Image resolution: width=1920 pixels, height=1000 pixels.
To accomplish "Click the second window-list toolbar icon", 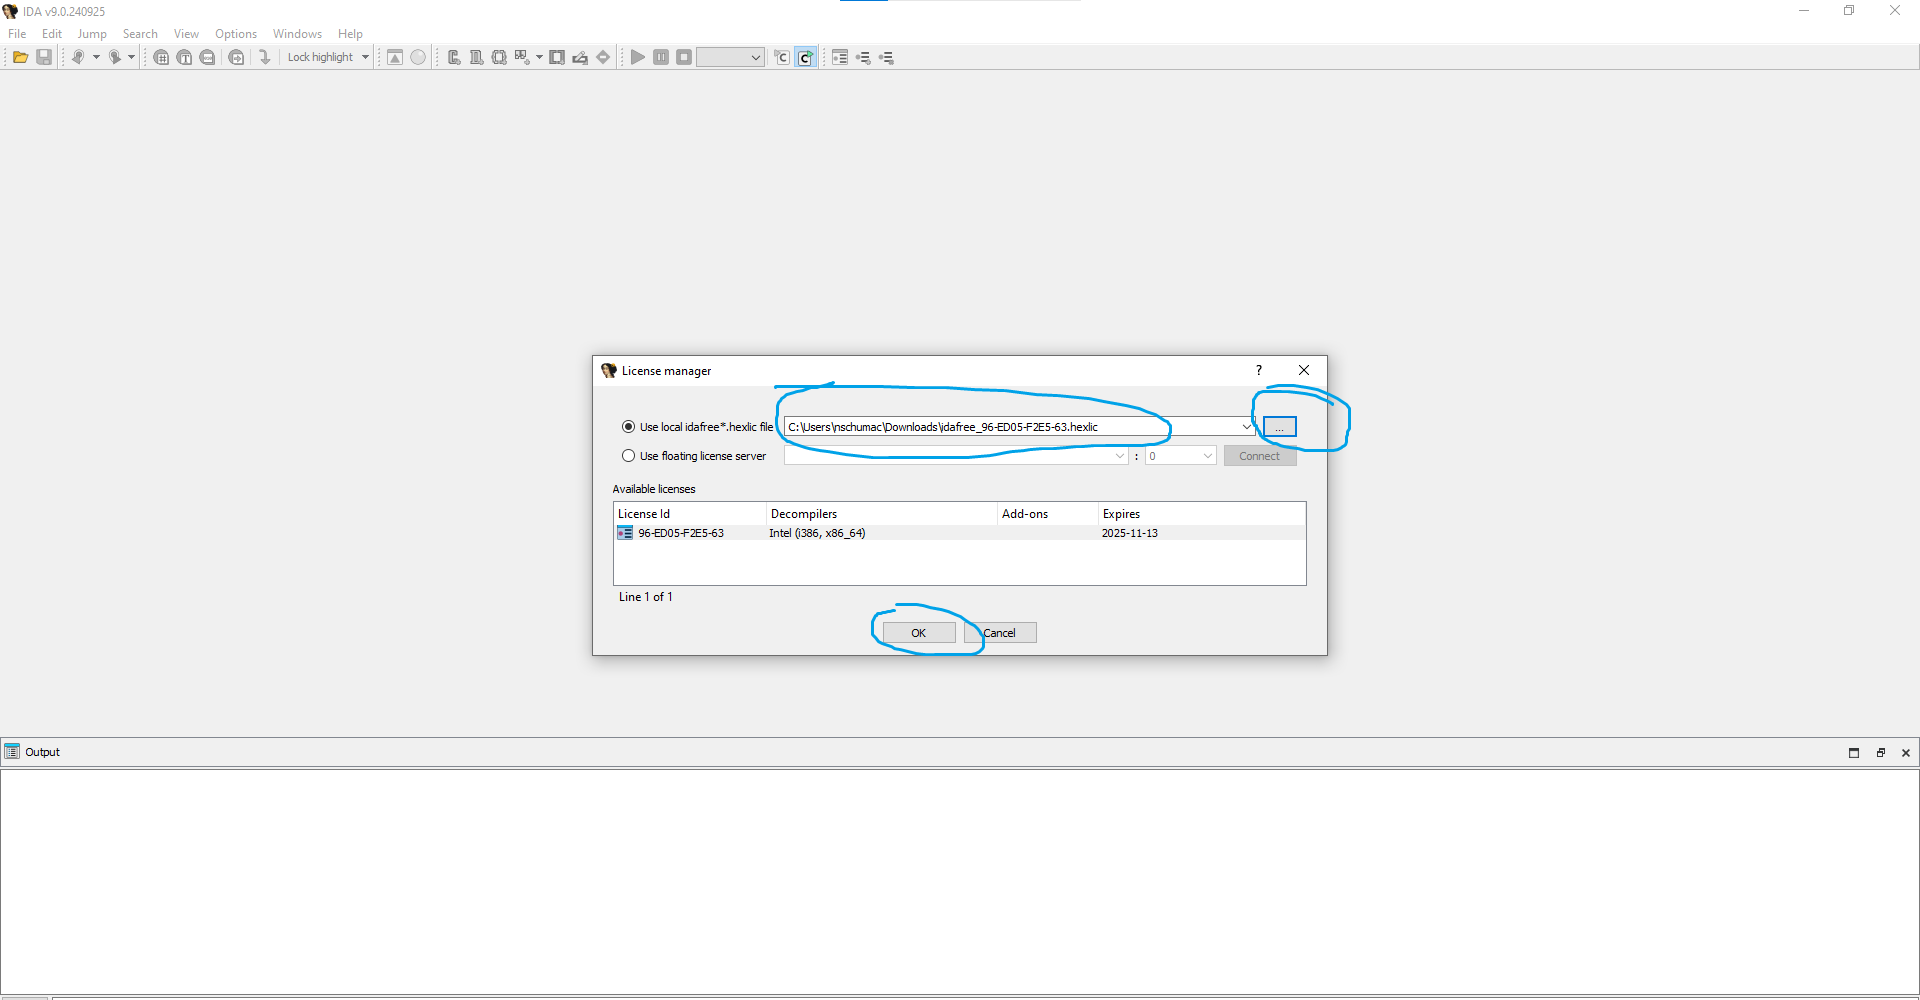I will (476, 57).
